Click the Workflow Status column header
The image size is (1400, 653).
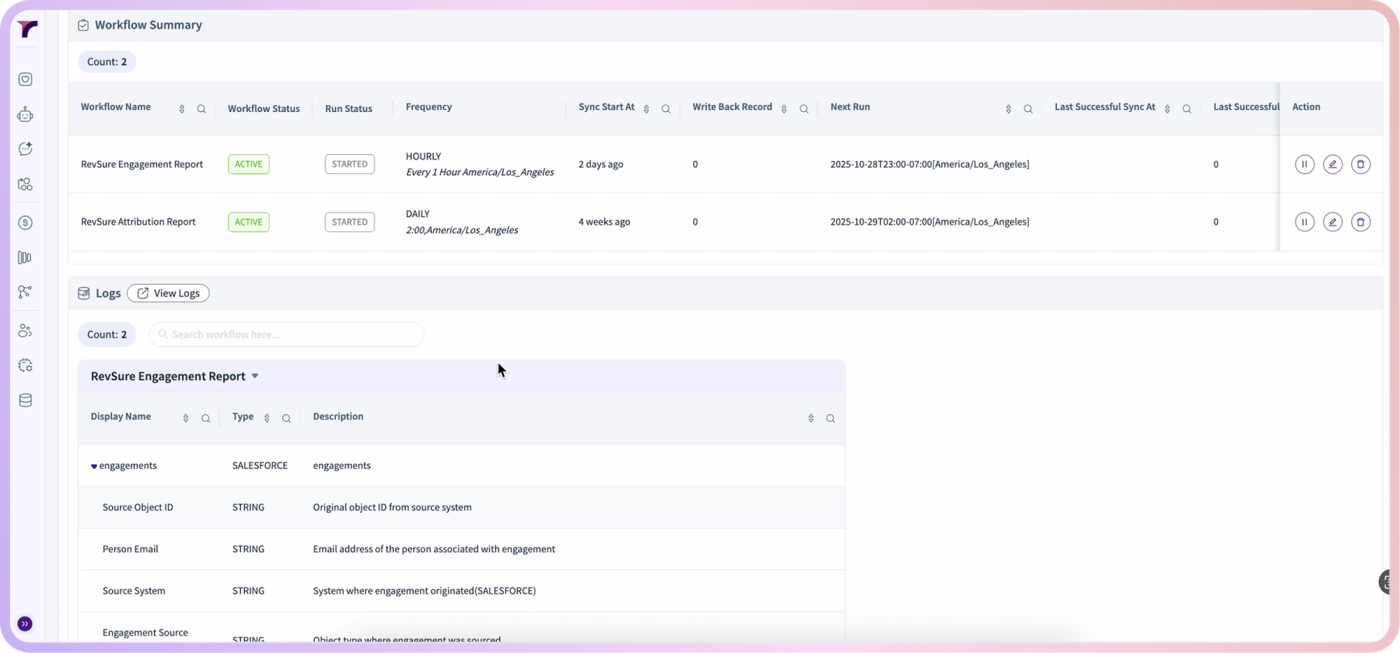click(x=264, y=109)
